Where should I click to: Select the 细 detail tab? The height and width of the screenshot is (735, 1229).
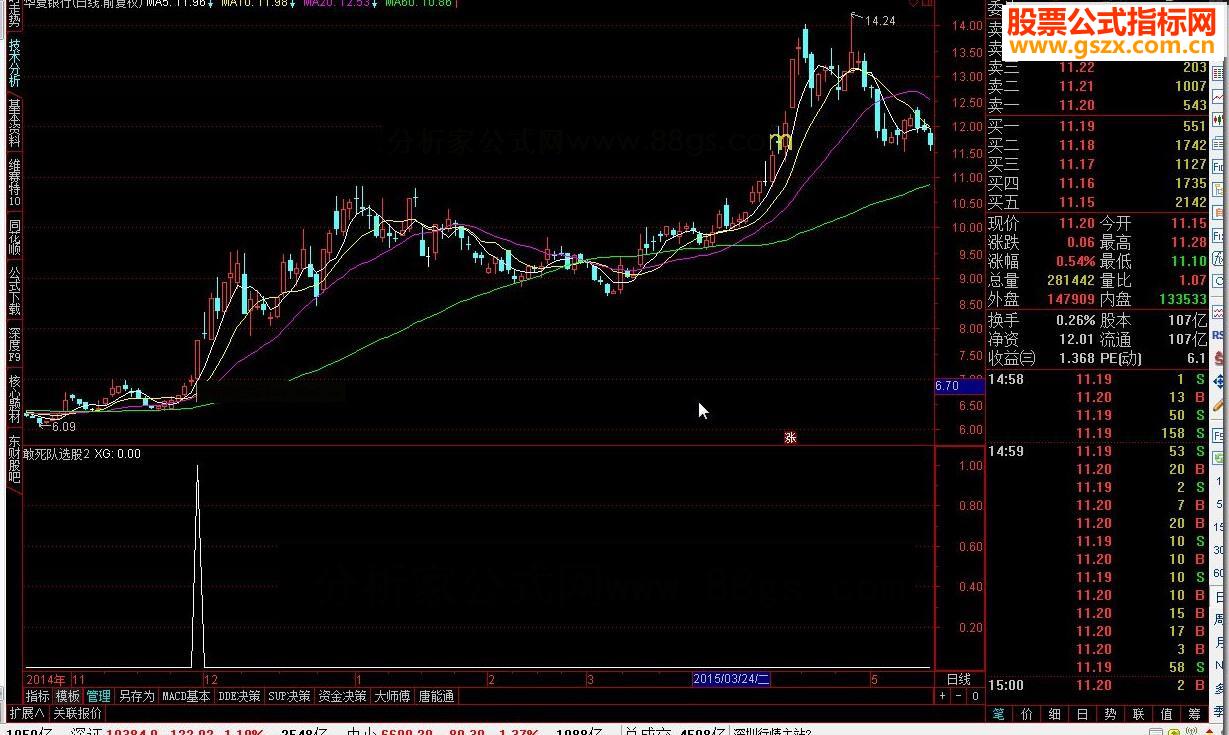pos(1054,714)
